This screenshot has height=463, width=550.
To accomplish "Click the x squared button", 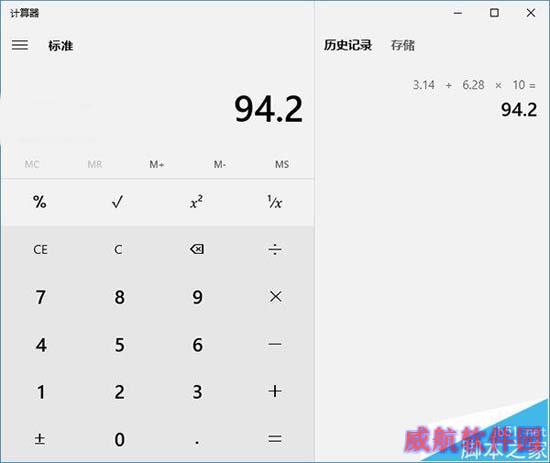I will (196, 202).
